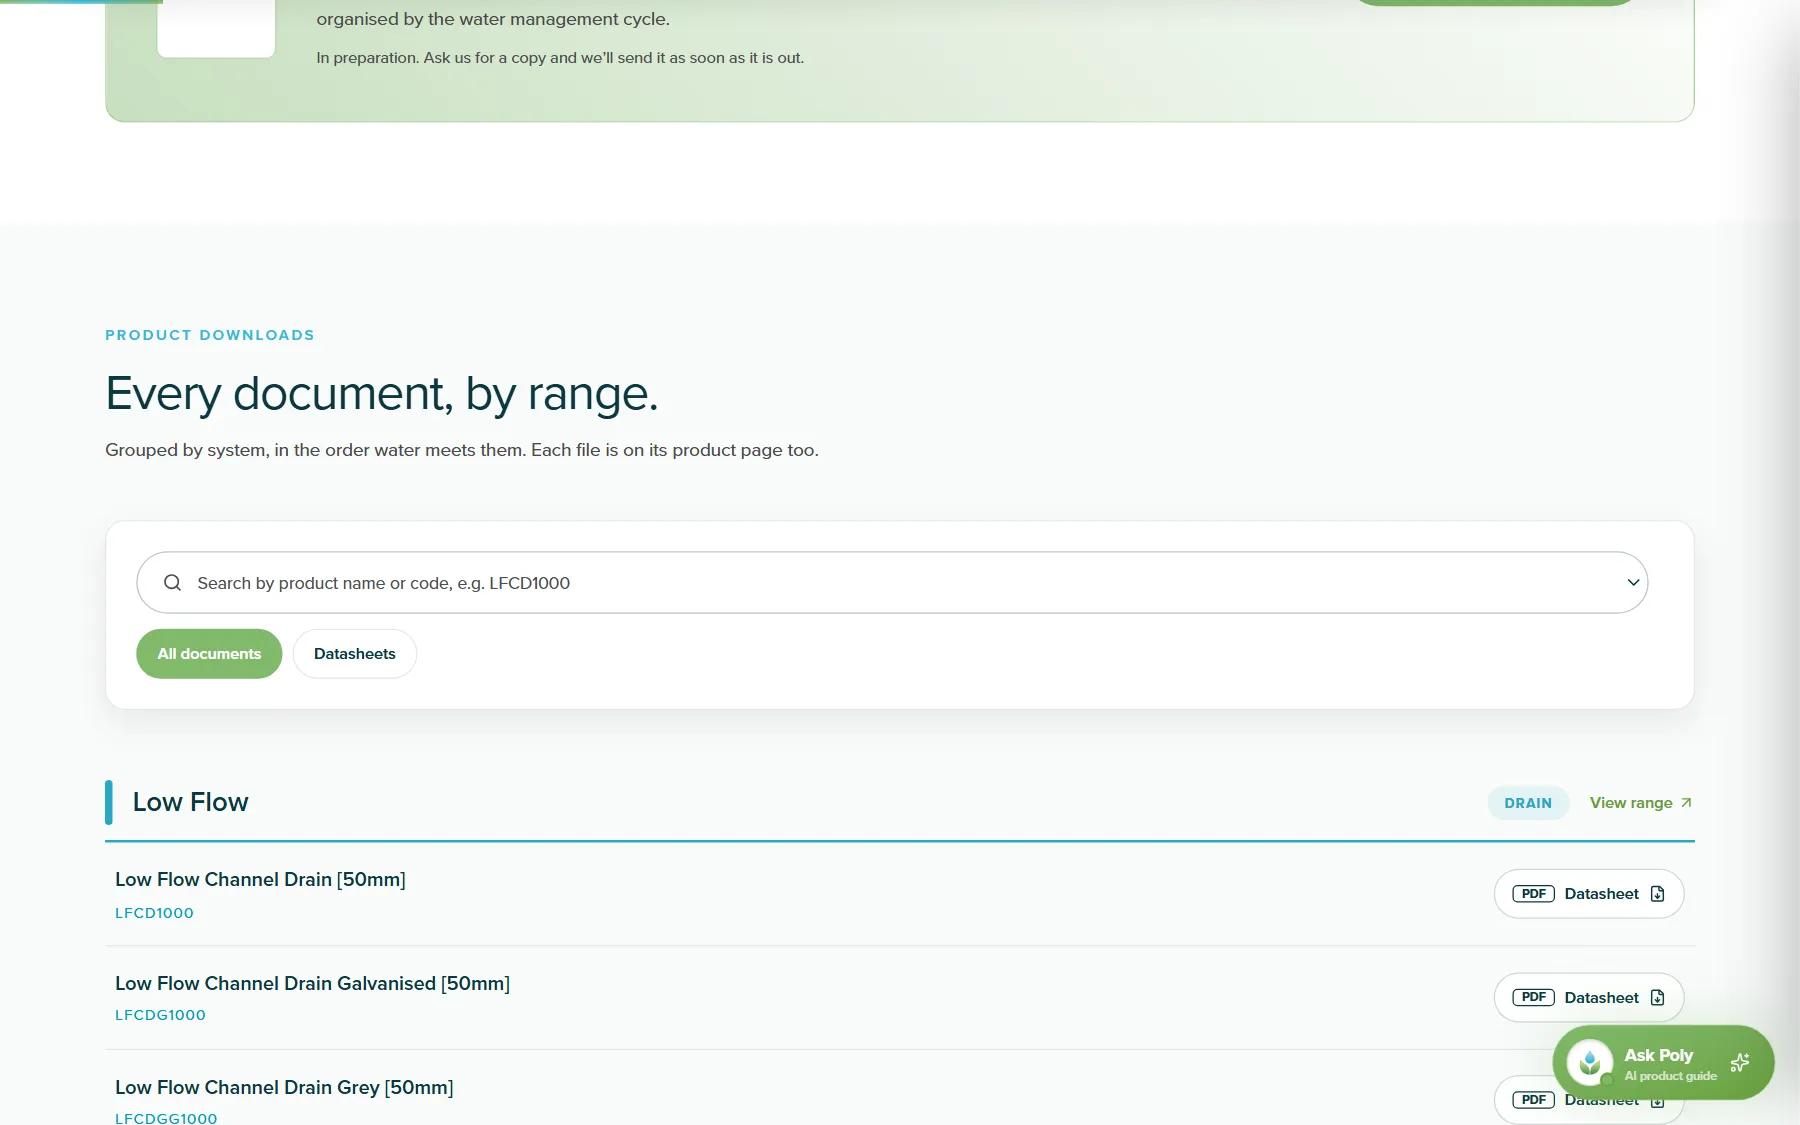Click download icon on LFCDG1000 datasheet button
This screenshot has width=1800, height=1125.
(x=1657, y=998)
